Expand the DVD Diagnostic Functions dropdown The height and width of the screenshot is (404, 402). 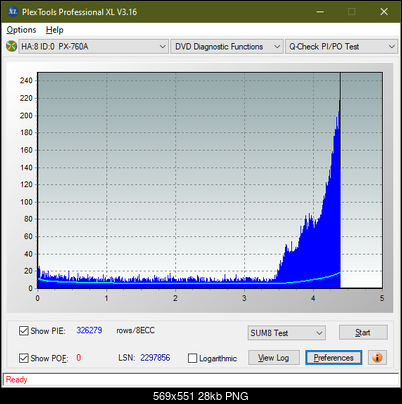click(227, 46)
